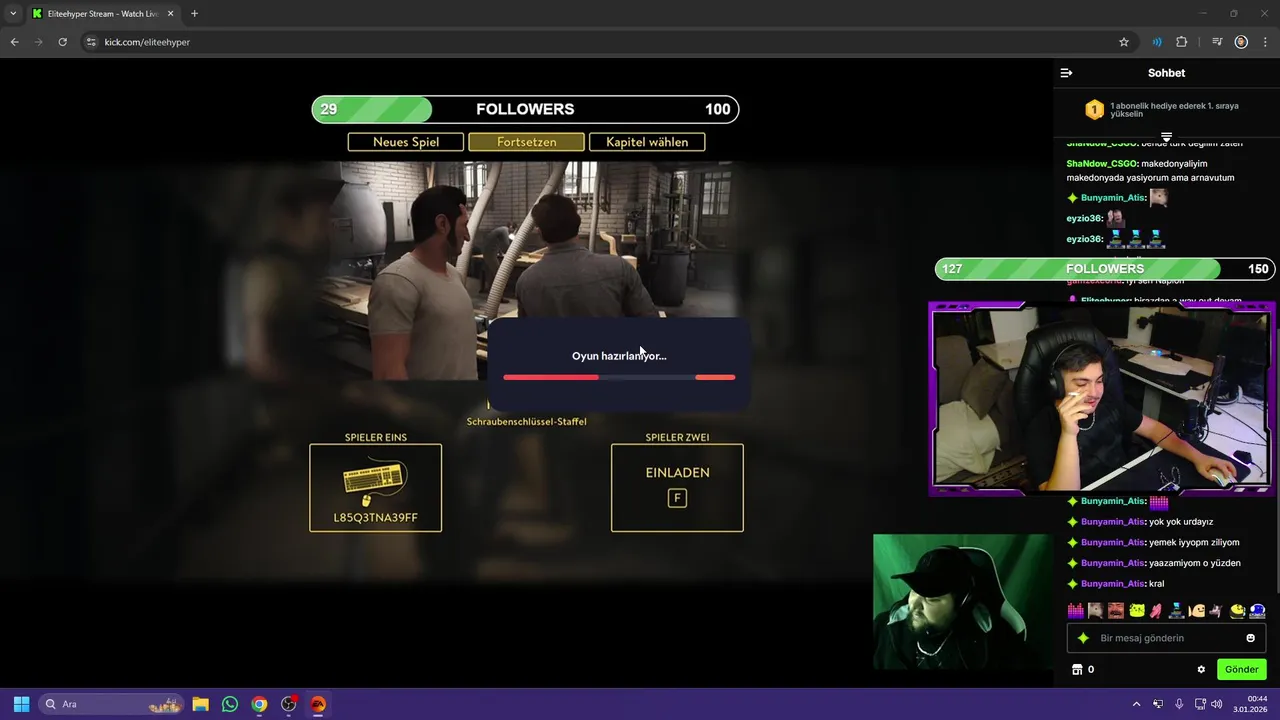The height and width of the screenshot is (720, 1280).
Task: Select the Fortsetzen menu tab
Action: (x=527, y=142)
